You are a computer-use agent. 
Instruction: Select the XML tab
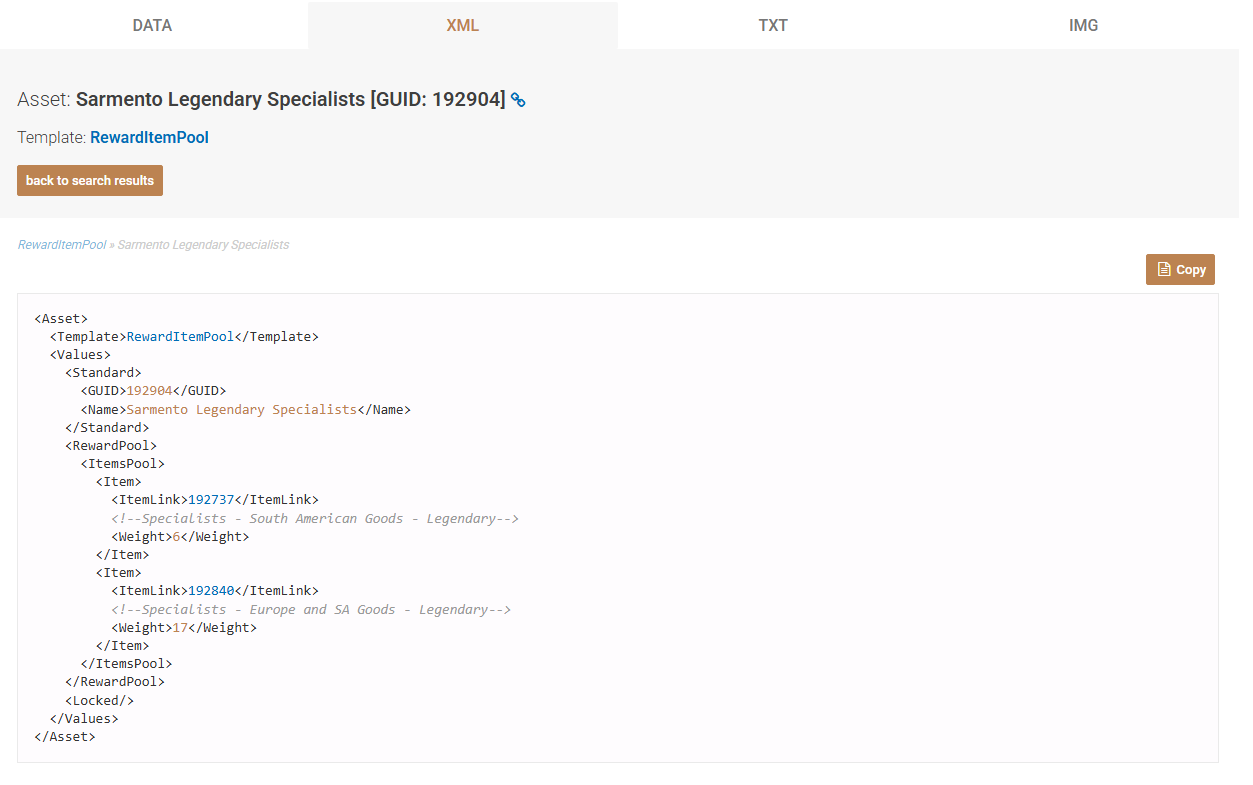pyautogui.click(x=462, y=25)
